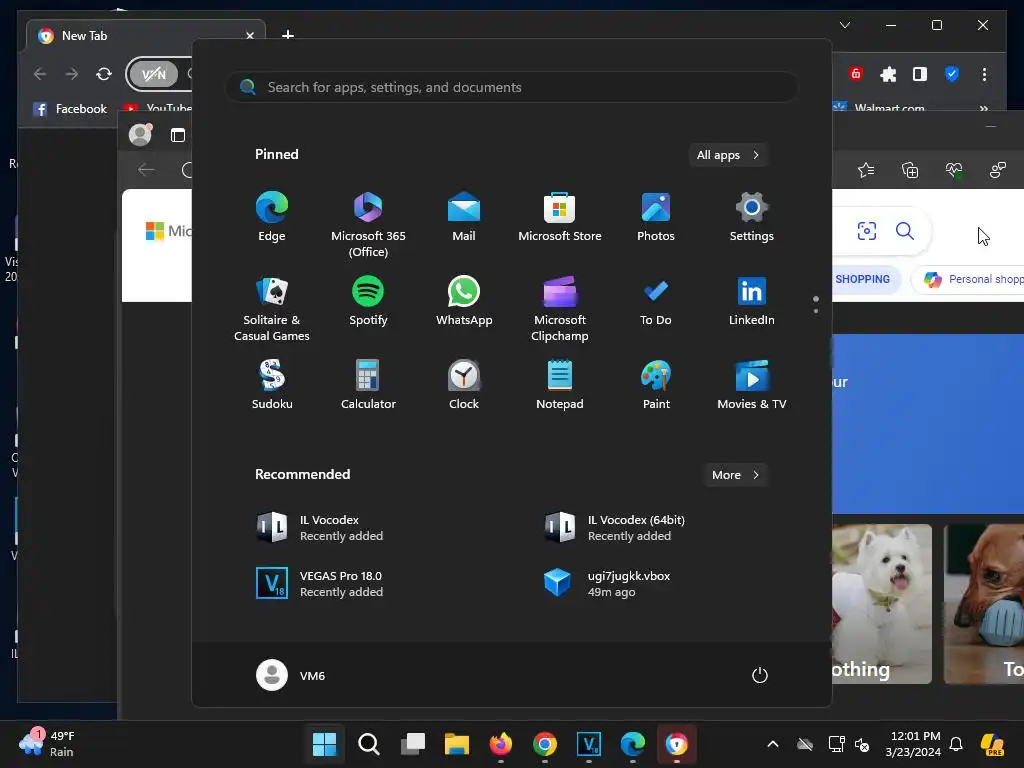Expand All apps list

pyautogui.click(x=728, y=155)
